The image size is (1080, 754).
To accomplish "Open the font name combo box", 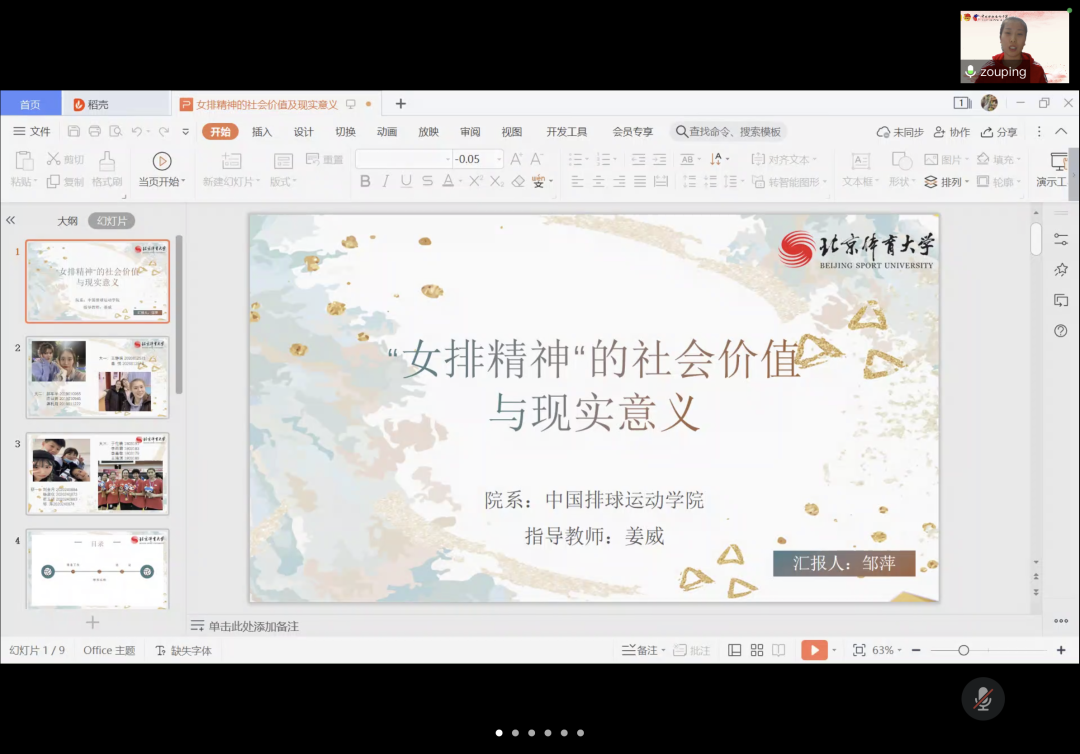I will tap(404, 159).
